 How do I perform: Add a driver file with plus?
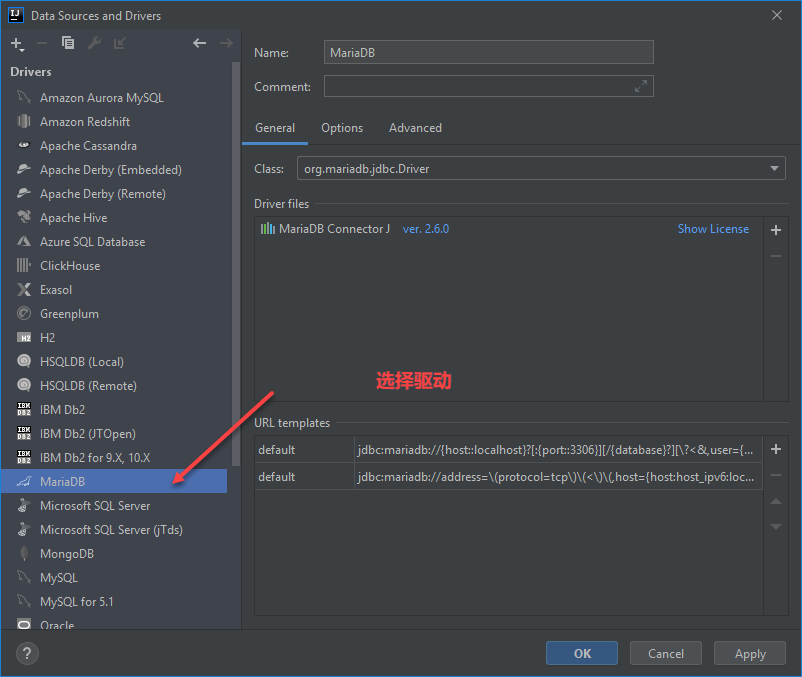coord(776,230)
